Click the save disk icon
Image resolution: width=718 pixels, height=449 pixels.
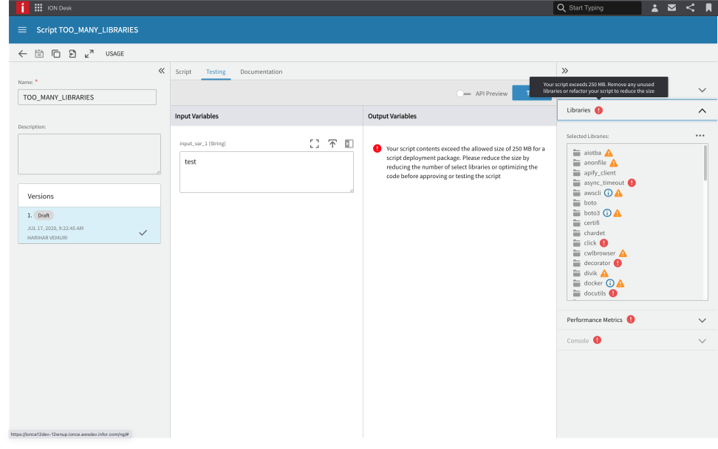pos(39,53)
